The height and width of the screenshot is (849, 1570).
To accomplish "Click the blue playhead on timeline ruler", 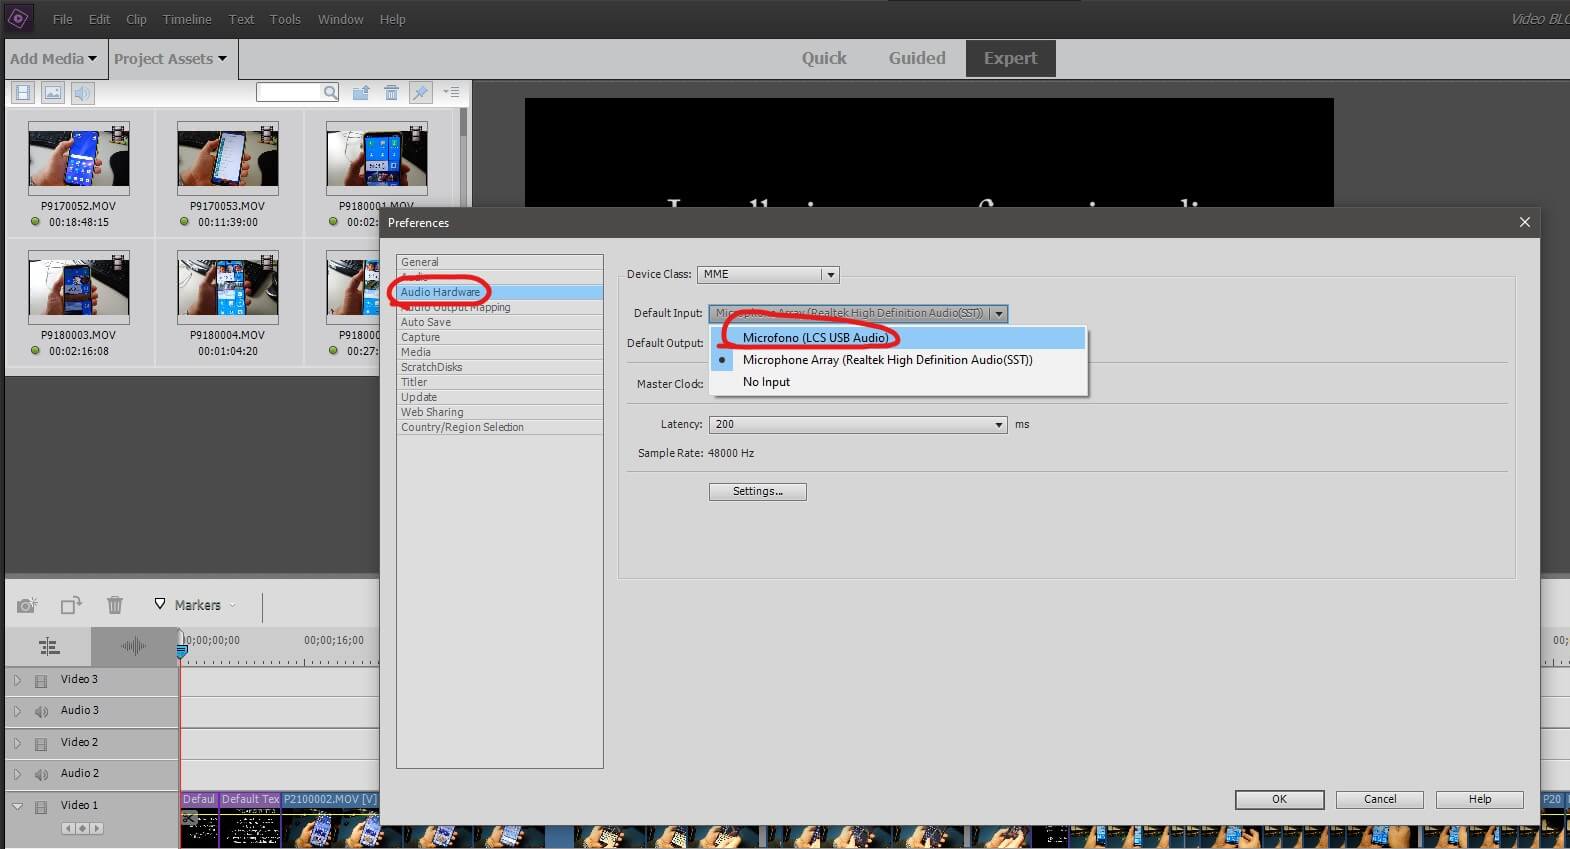I will 182,651.
